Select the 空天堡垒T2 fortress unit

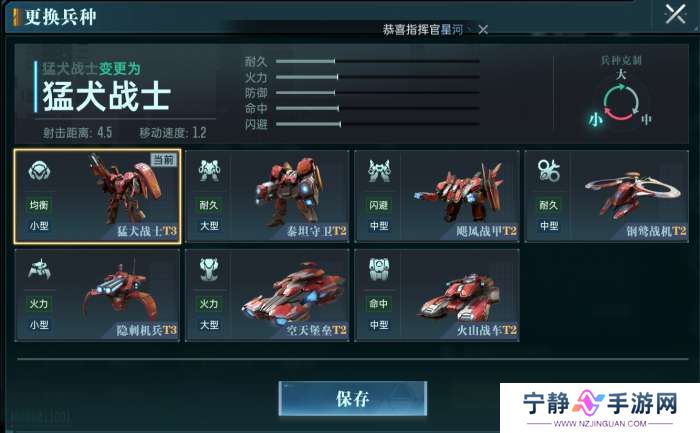[x=267, y=296]
